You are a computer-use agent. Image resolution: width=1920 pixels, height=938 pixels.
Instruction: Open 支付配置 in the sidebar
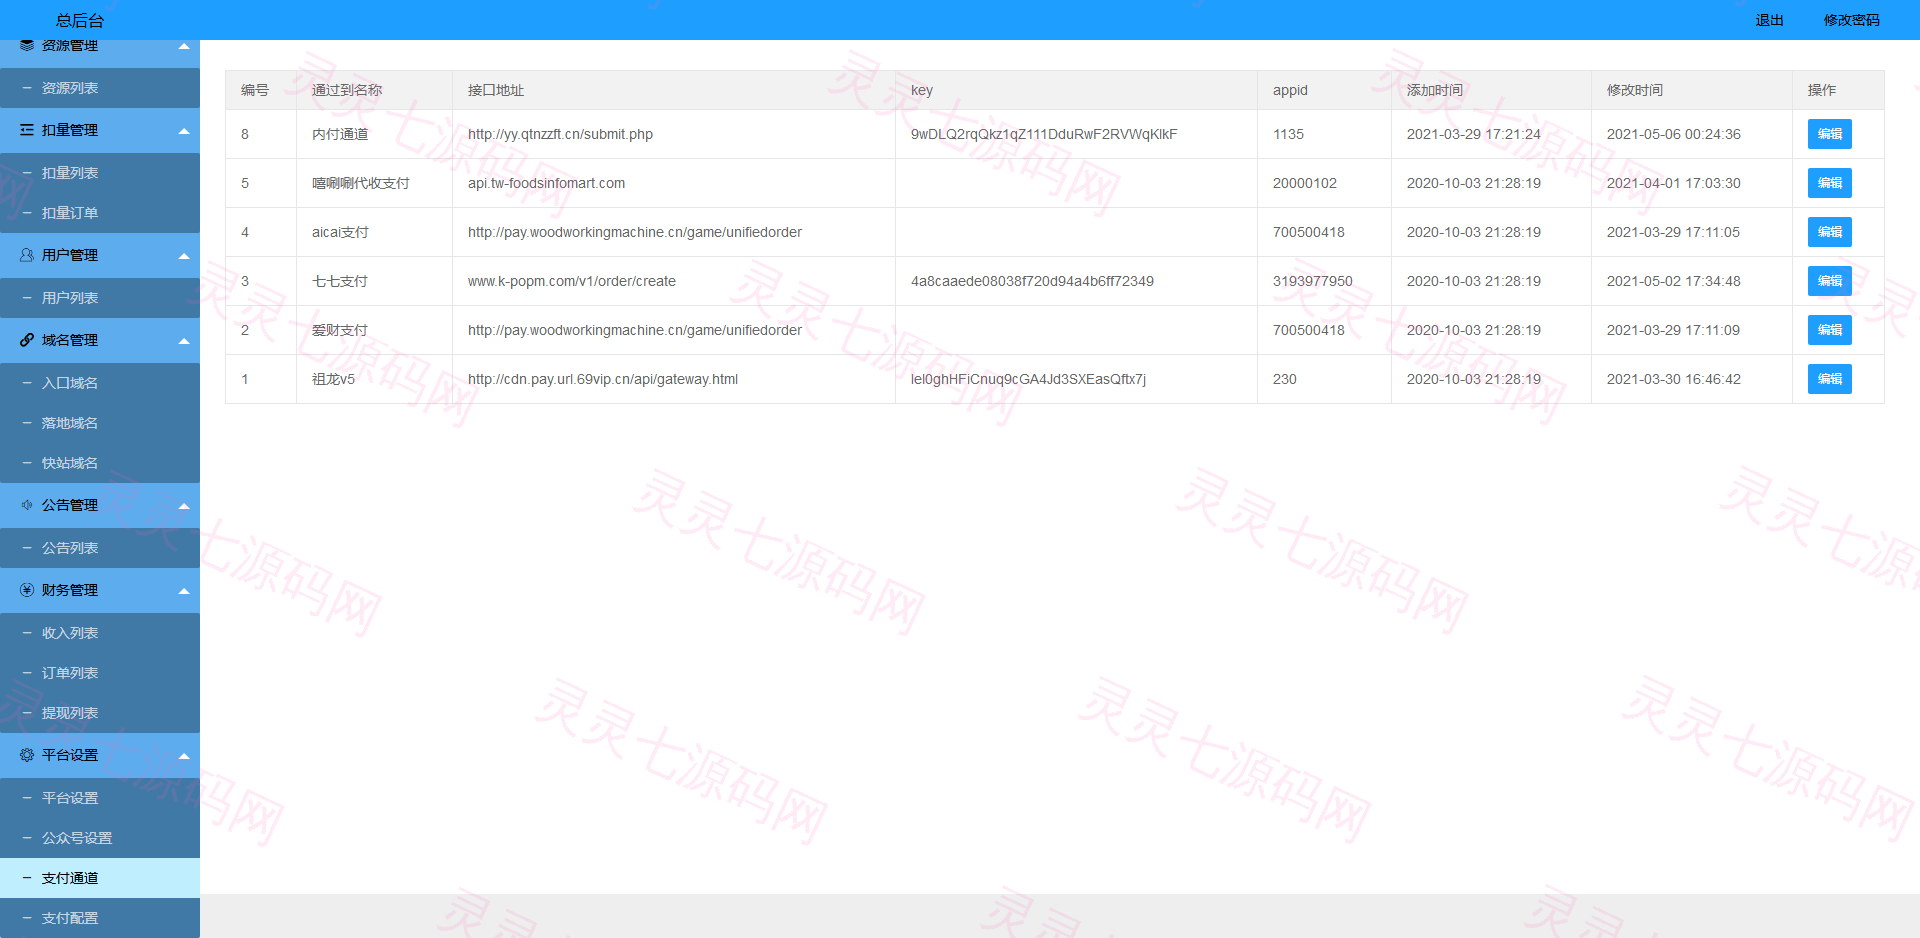pos(100,918)
